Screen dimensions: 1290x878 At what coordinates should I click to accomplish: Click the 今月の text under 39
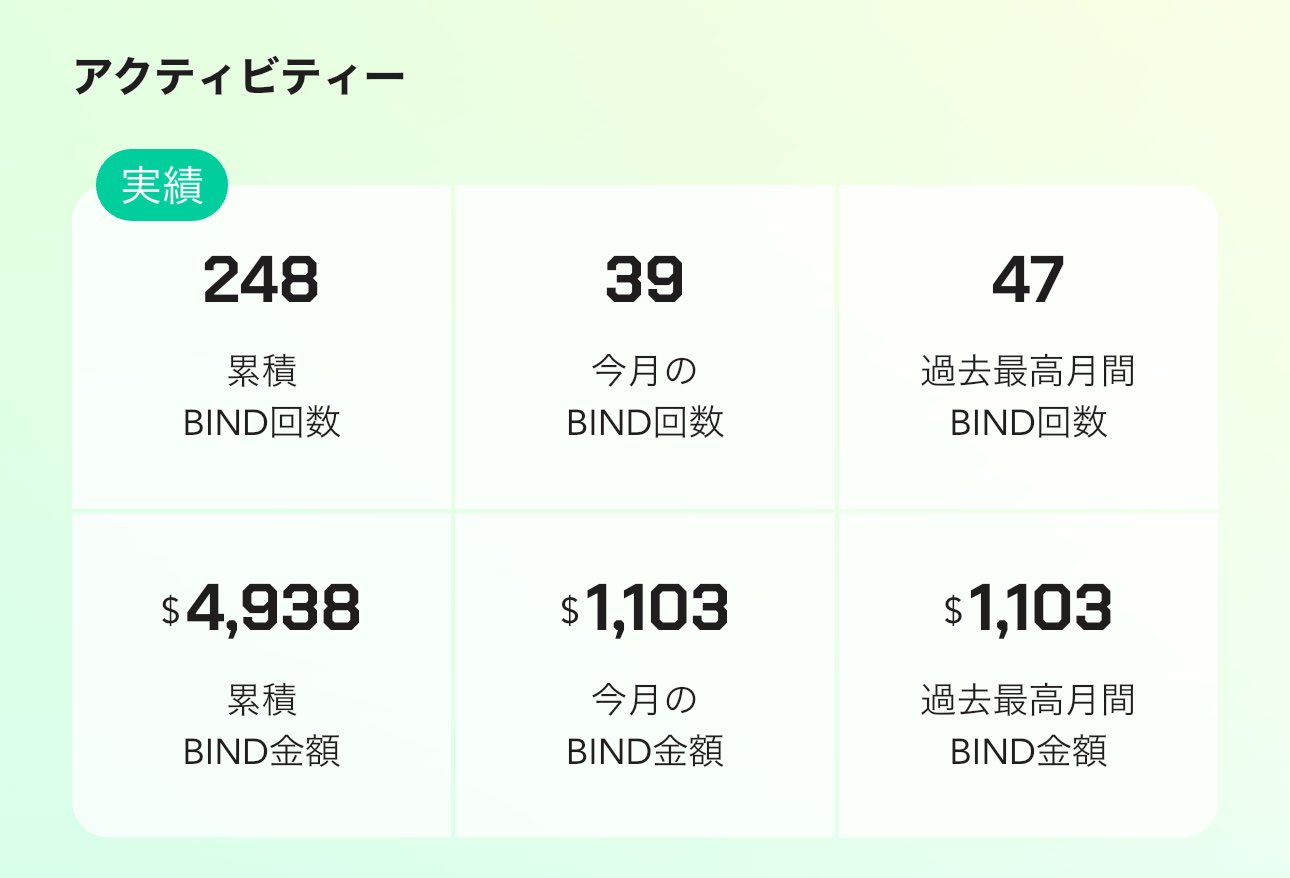[x=645, y=372]
